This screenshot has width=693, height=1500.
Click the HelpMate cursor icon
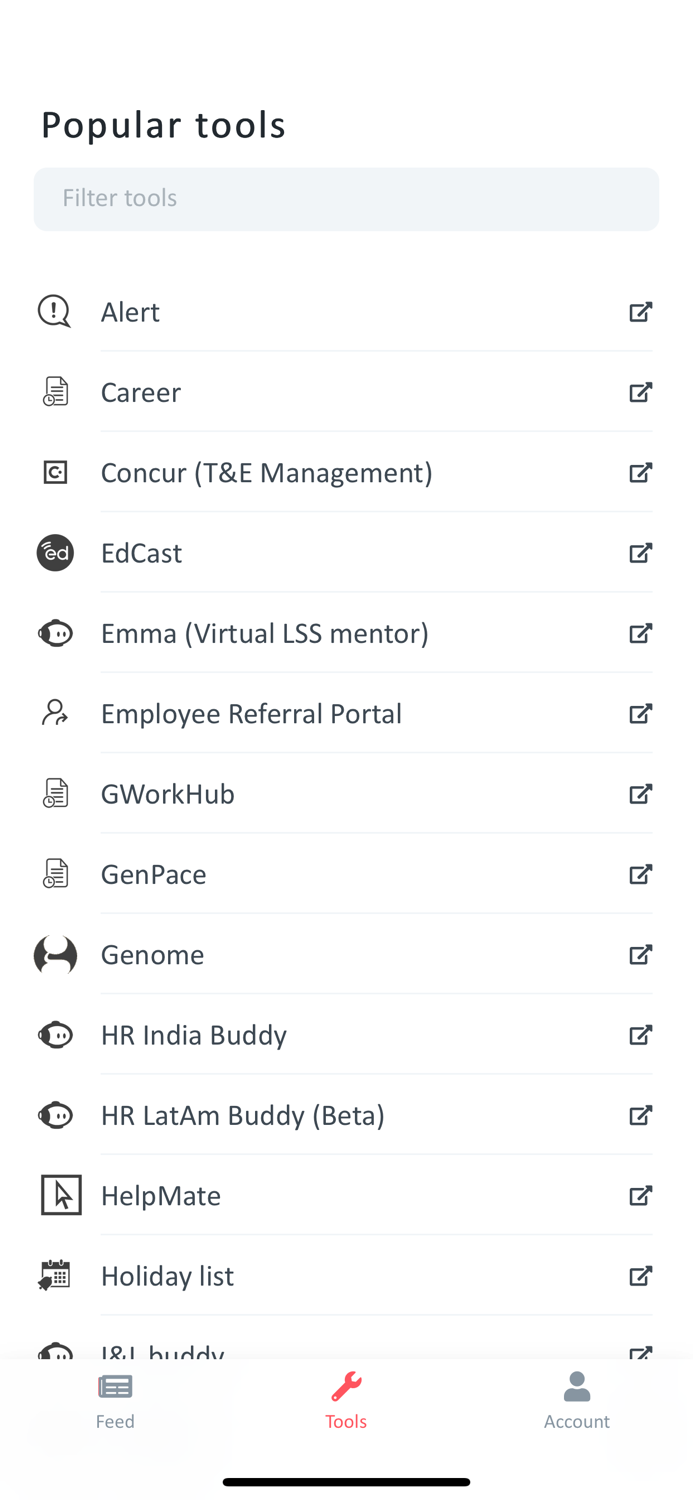pos(60,1194)
